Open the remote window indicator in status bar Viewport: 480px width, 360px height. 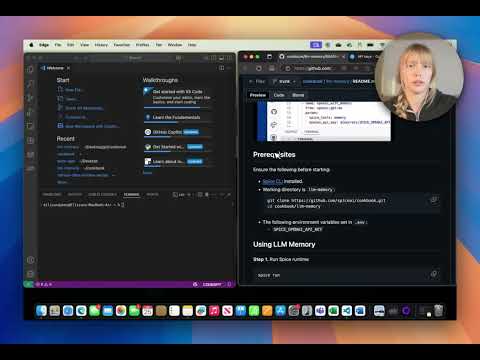[28, 284]
